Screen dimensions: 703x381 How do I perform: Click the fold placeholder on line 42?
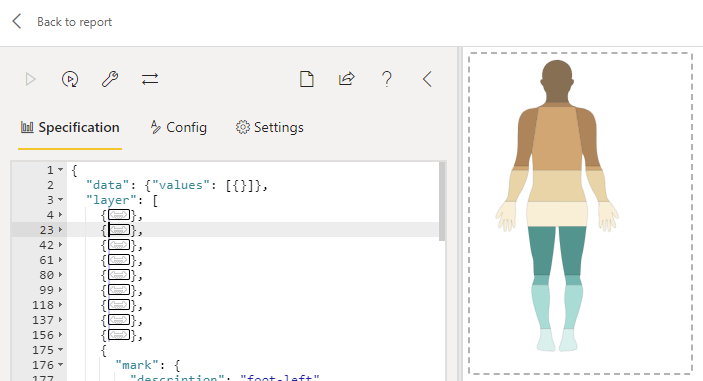pos(119,245)
